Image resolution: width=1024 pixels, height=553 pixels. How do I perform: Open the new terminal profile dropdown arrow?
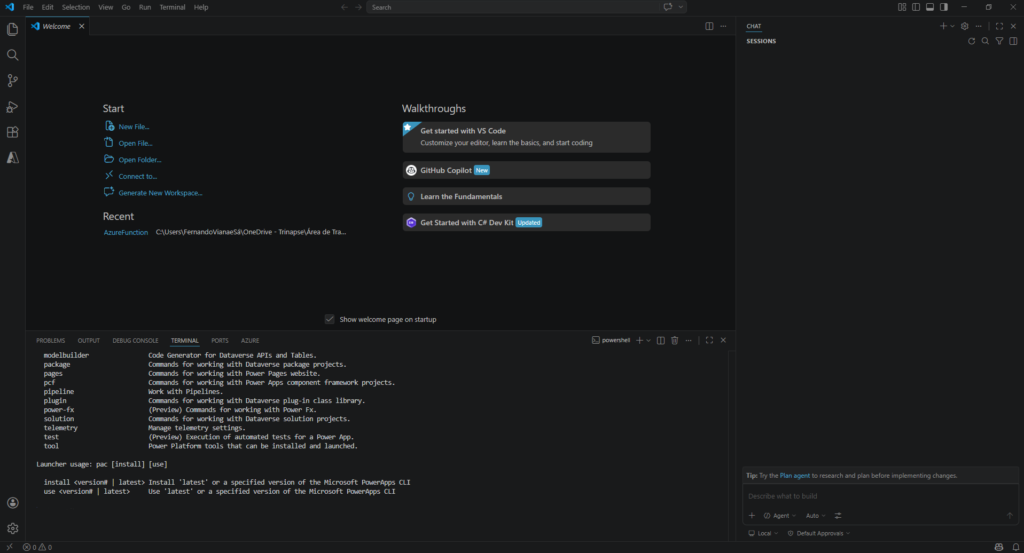[x=648, y=340]
